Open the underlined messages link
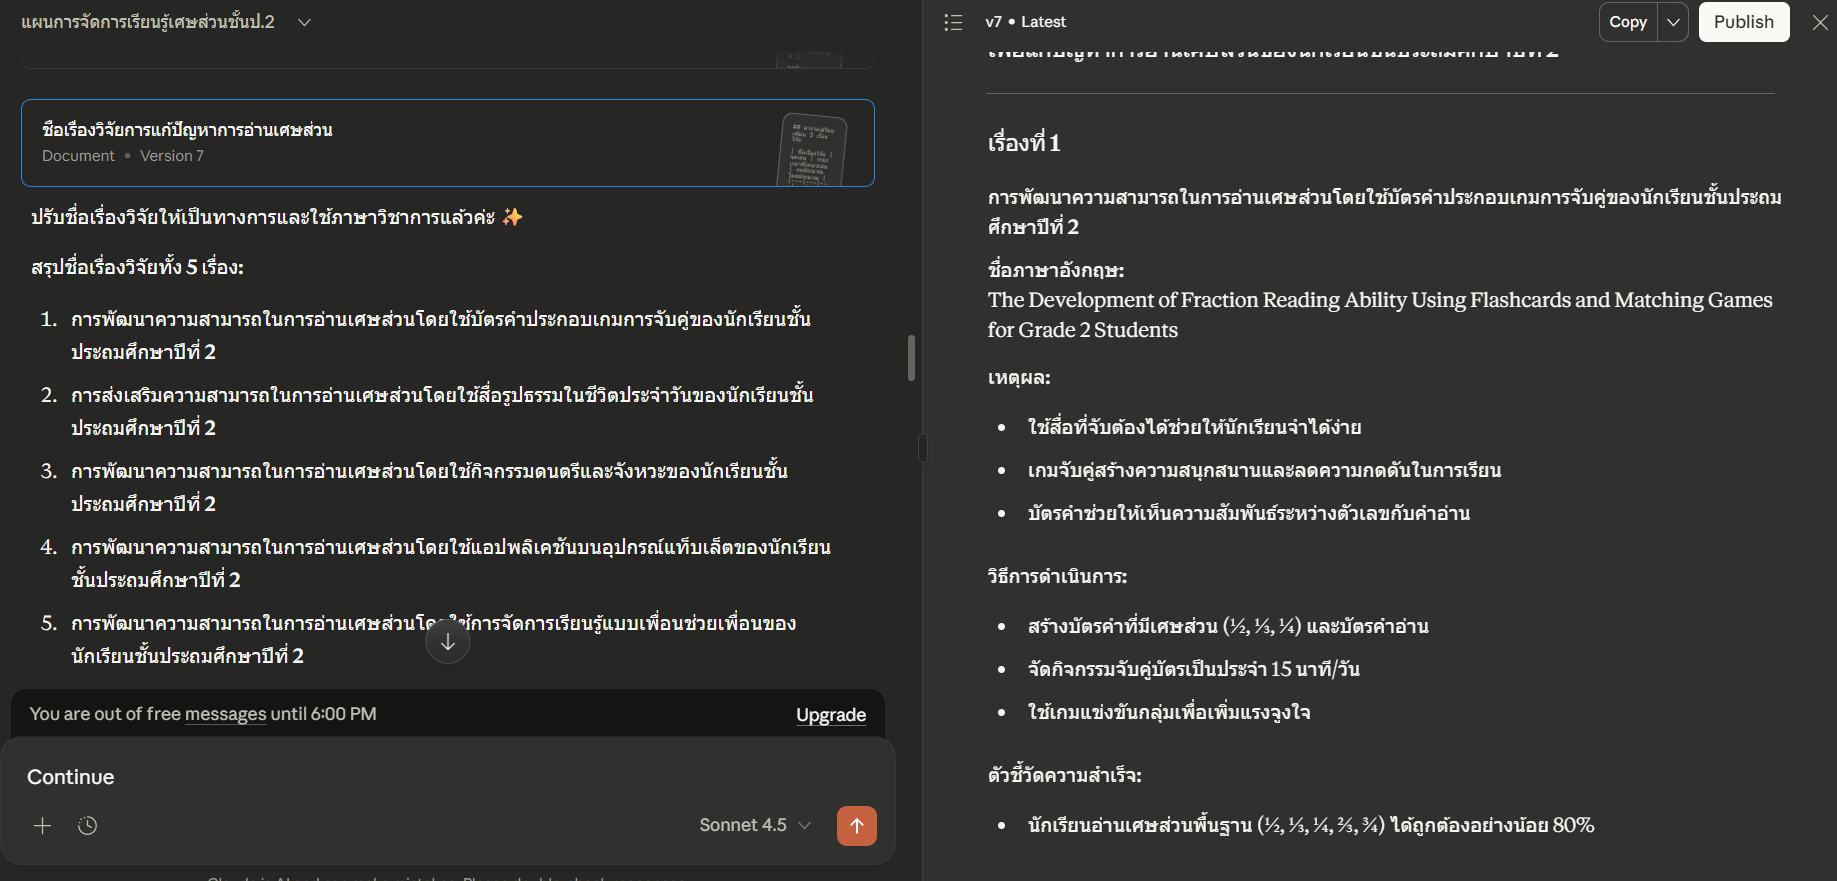Screen dimensions: 1837x881 pyautogui.click(x=225, y=714)
